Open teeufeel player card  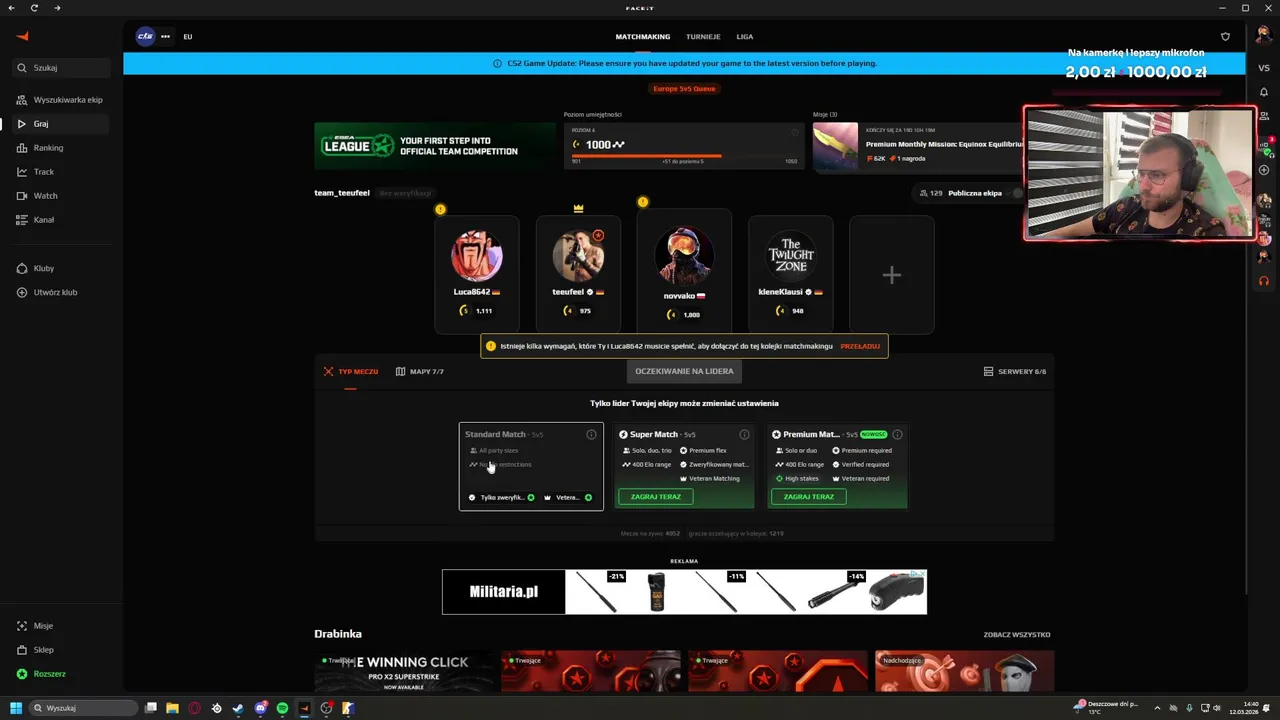coord(578,274)
